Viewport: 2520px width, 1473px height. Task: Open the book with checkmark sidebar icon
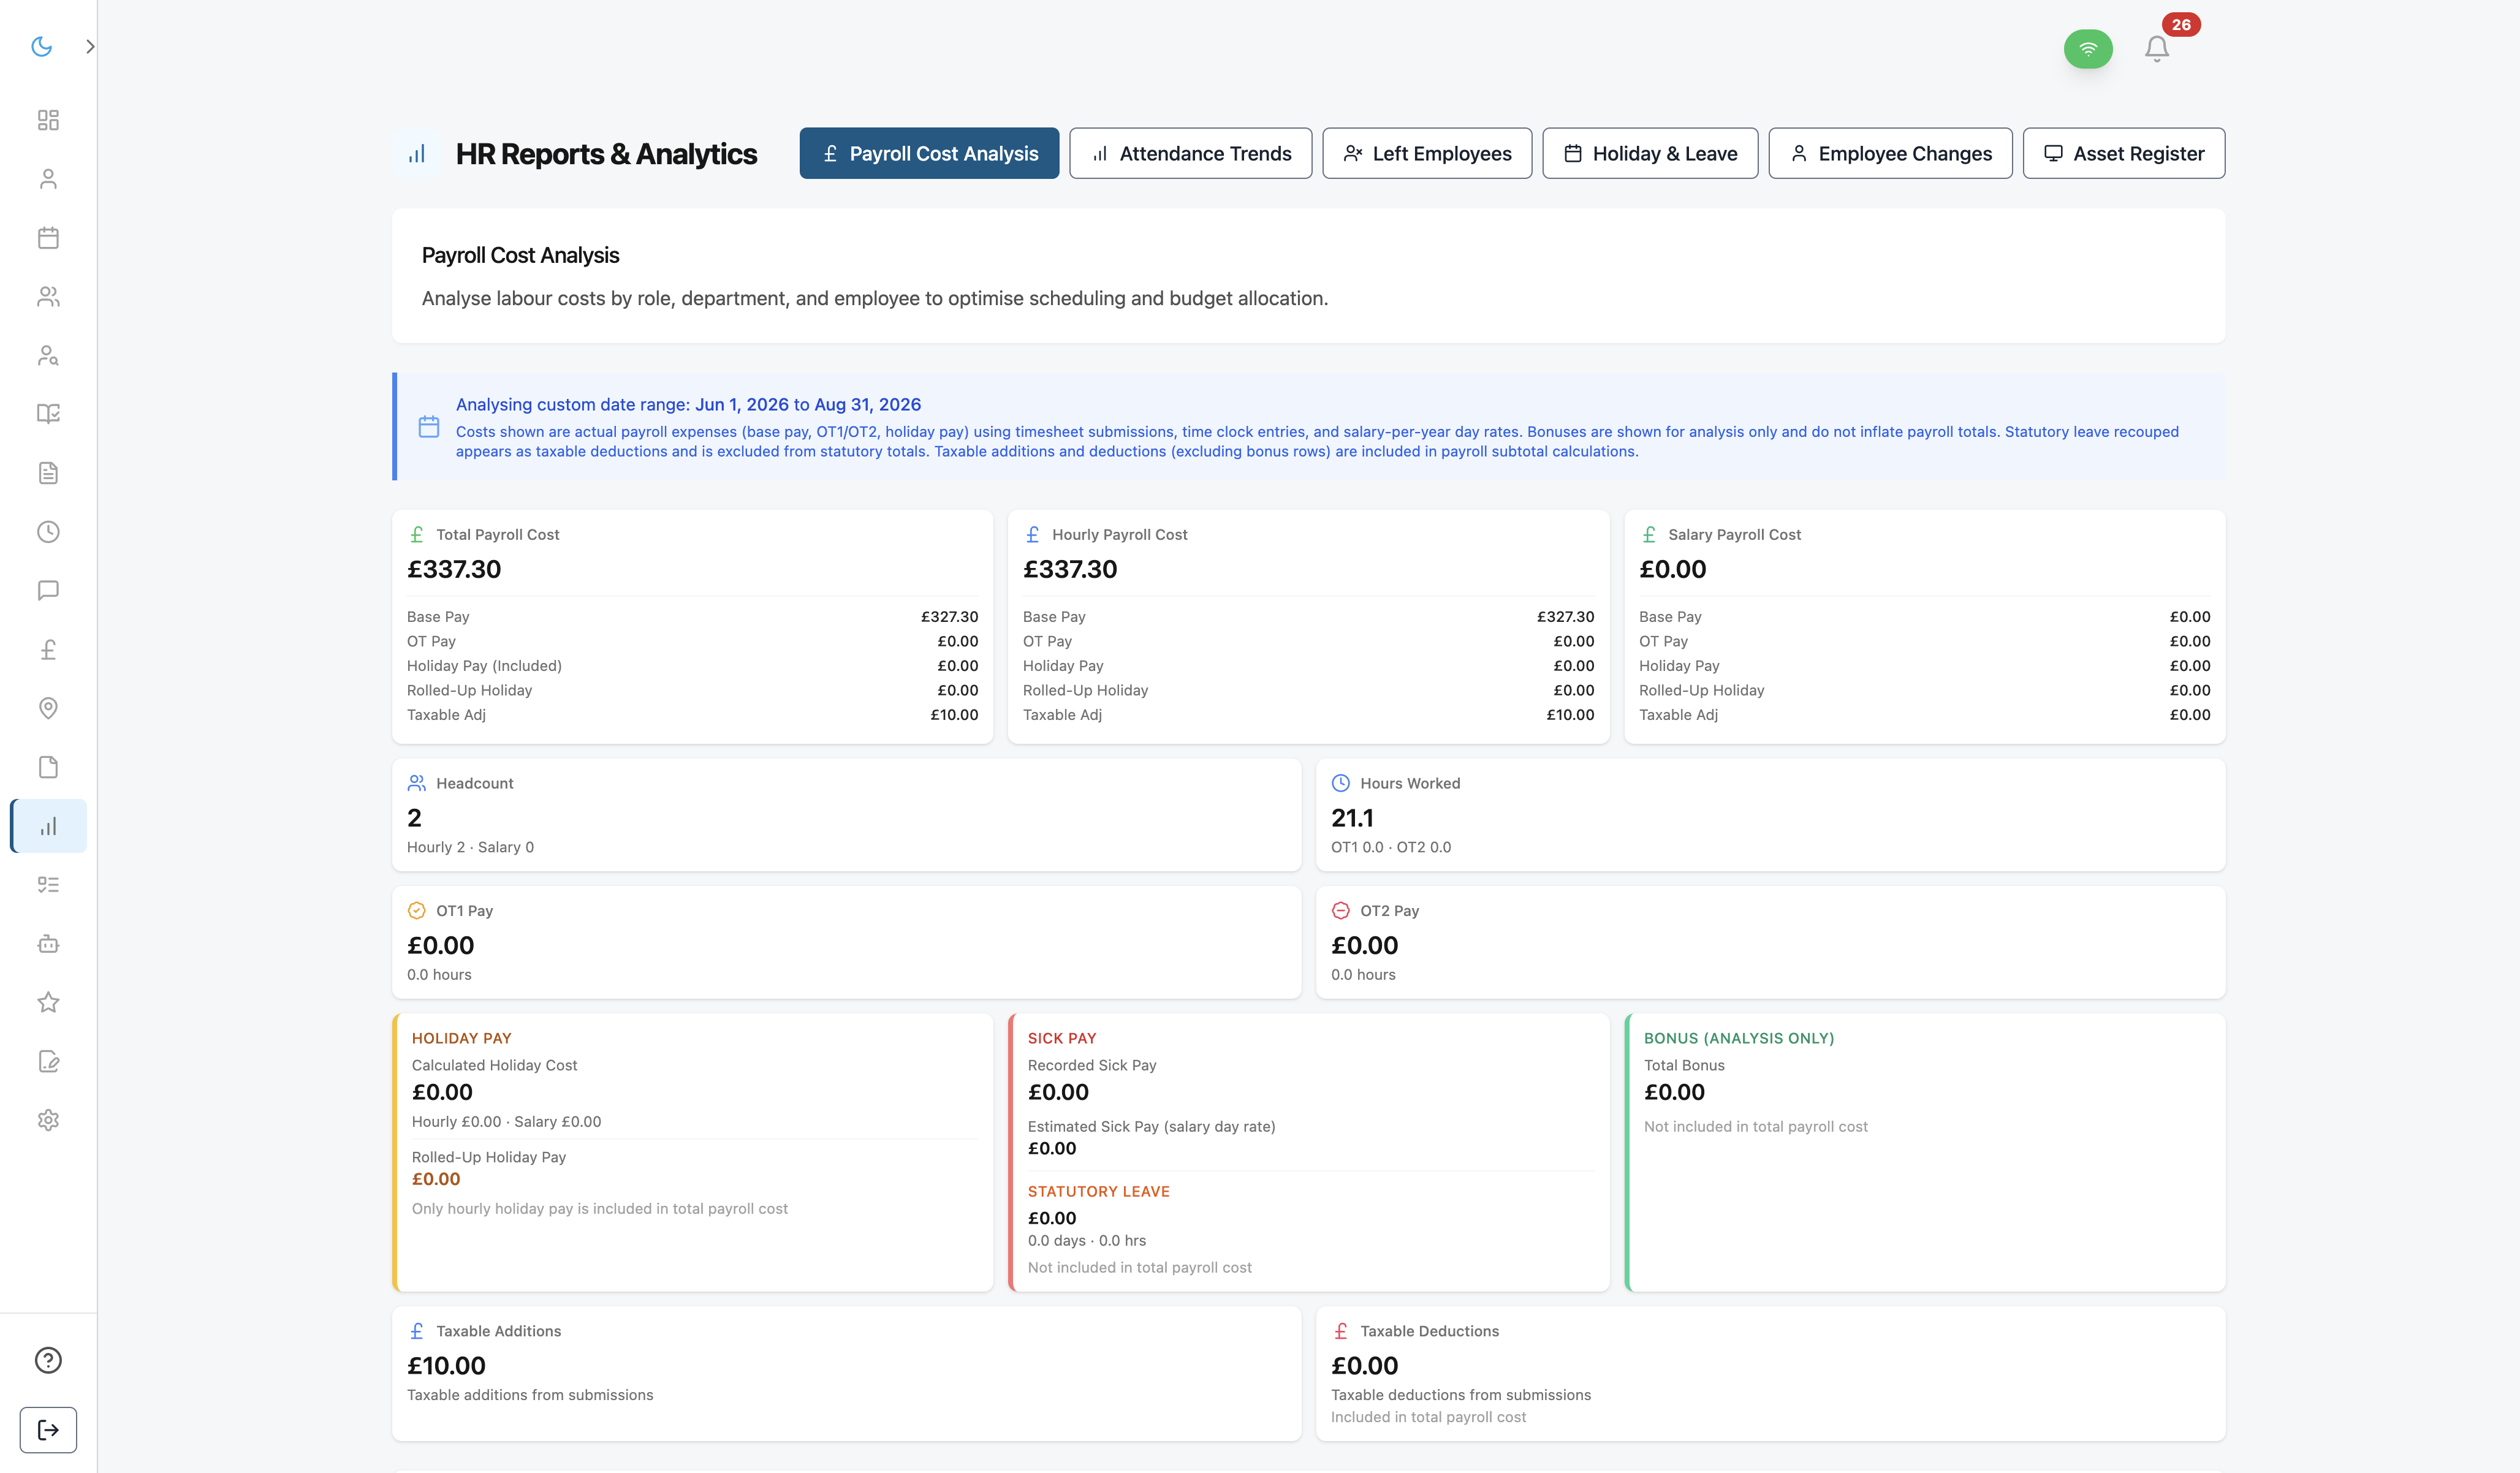[48, 414]
